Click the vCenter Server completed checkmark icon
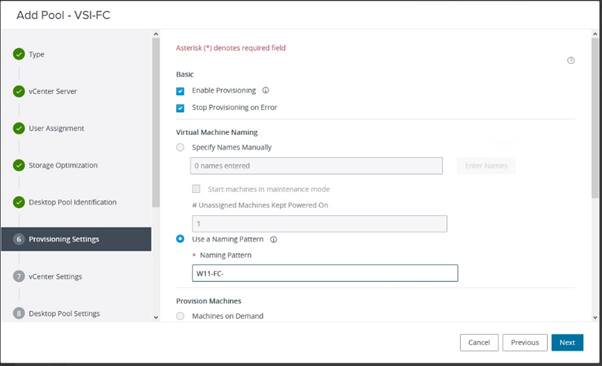This screenshot has height=366, width=602. point(19,91)
